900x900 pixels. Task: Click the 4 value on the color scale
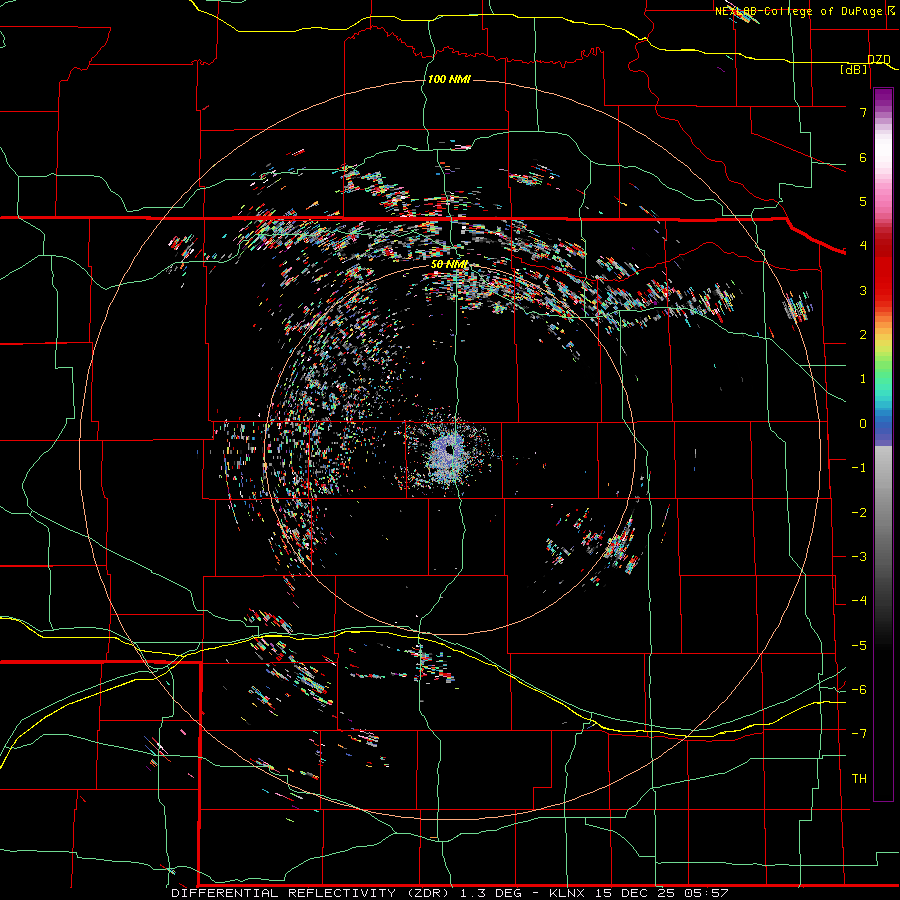[863, 246]
